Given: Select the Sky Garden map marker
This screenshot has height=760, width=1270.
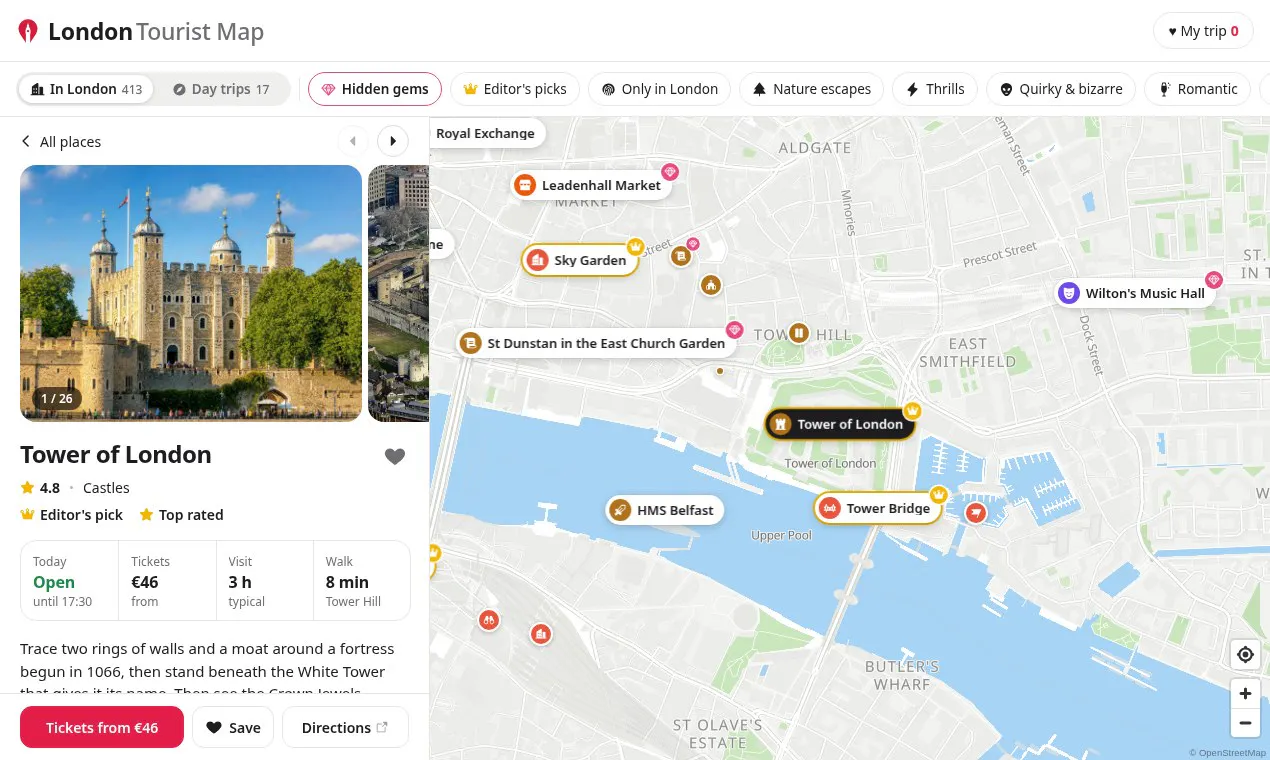Looking at the screenshot, I should (x=580, y=260).
